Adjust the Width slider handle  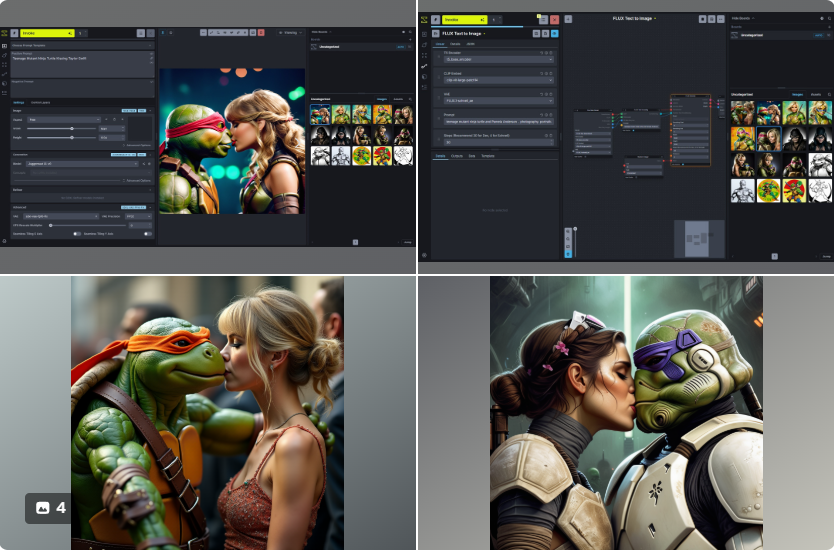[x=72, y=129]
